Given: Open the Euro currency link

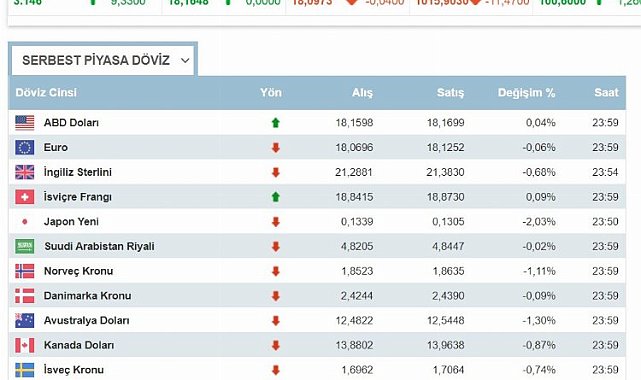Looking at the screenshot, I should [56, 147].
